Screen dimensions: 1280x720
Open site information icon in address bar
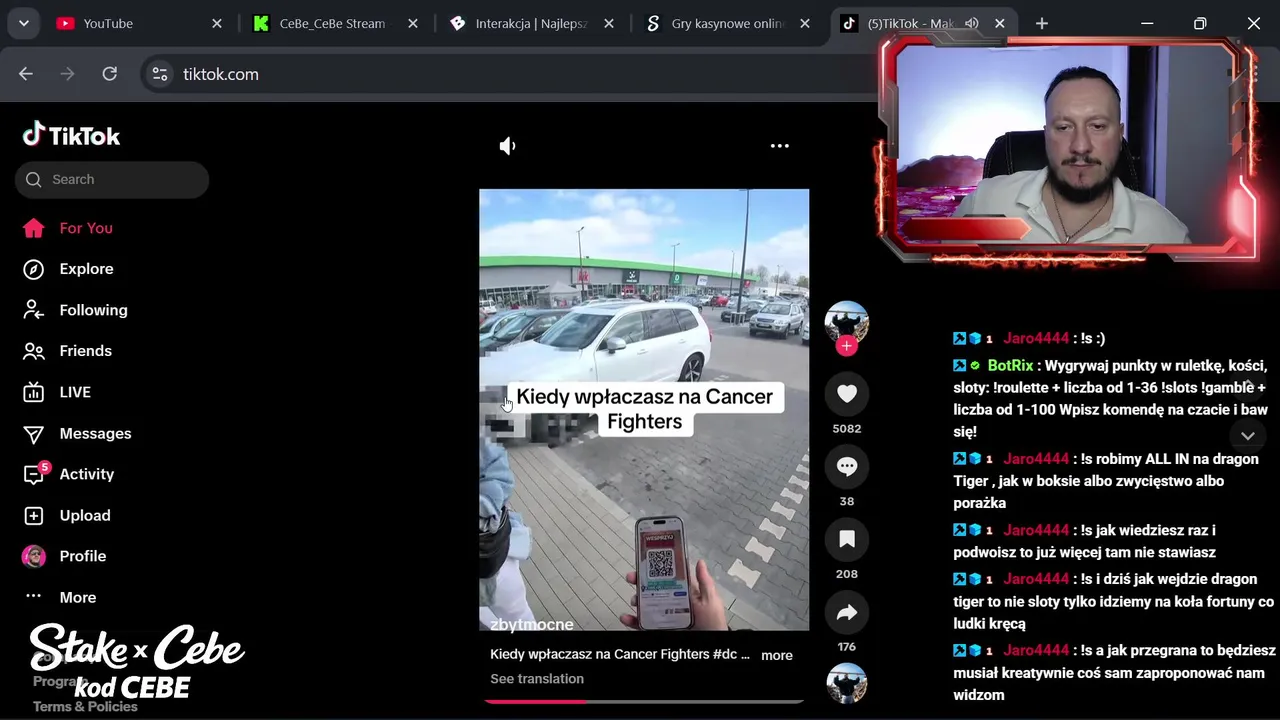pyautogui.click(x=159, y=74)
